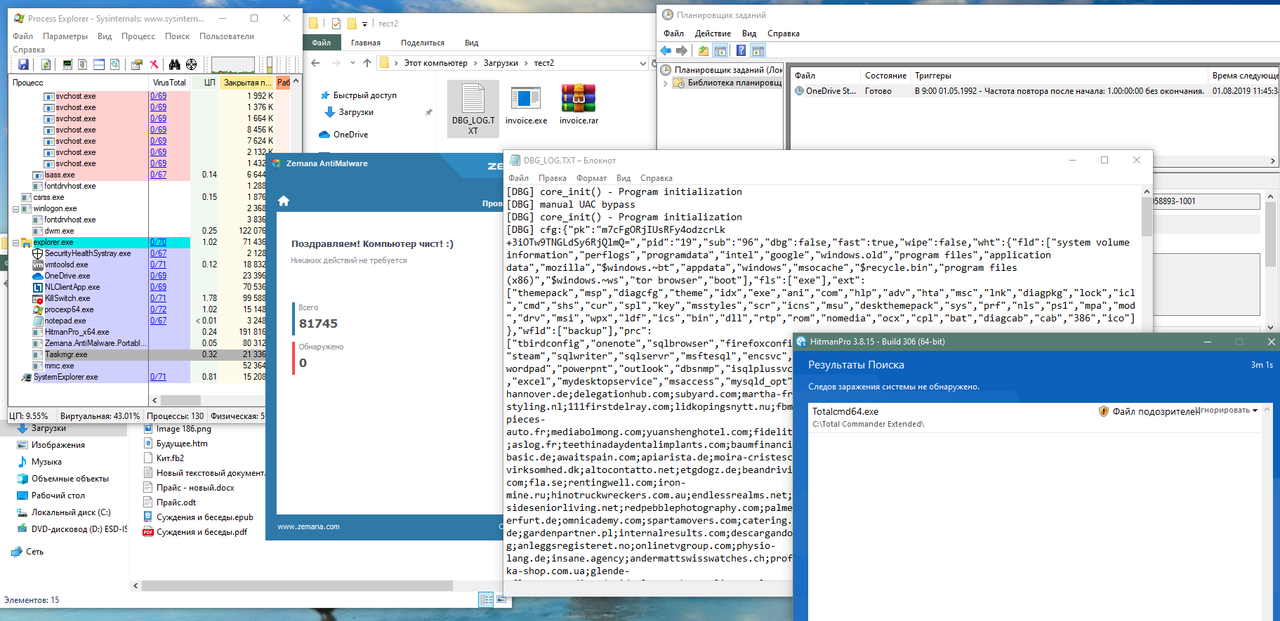This screenshot has width=1280, height=621.
Task: Open Формат menu in Notepad
Action: click(591, 178)
